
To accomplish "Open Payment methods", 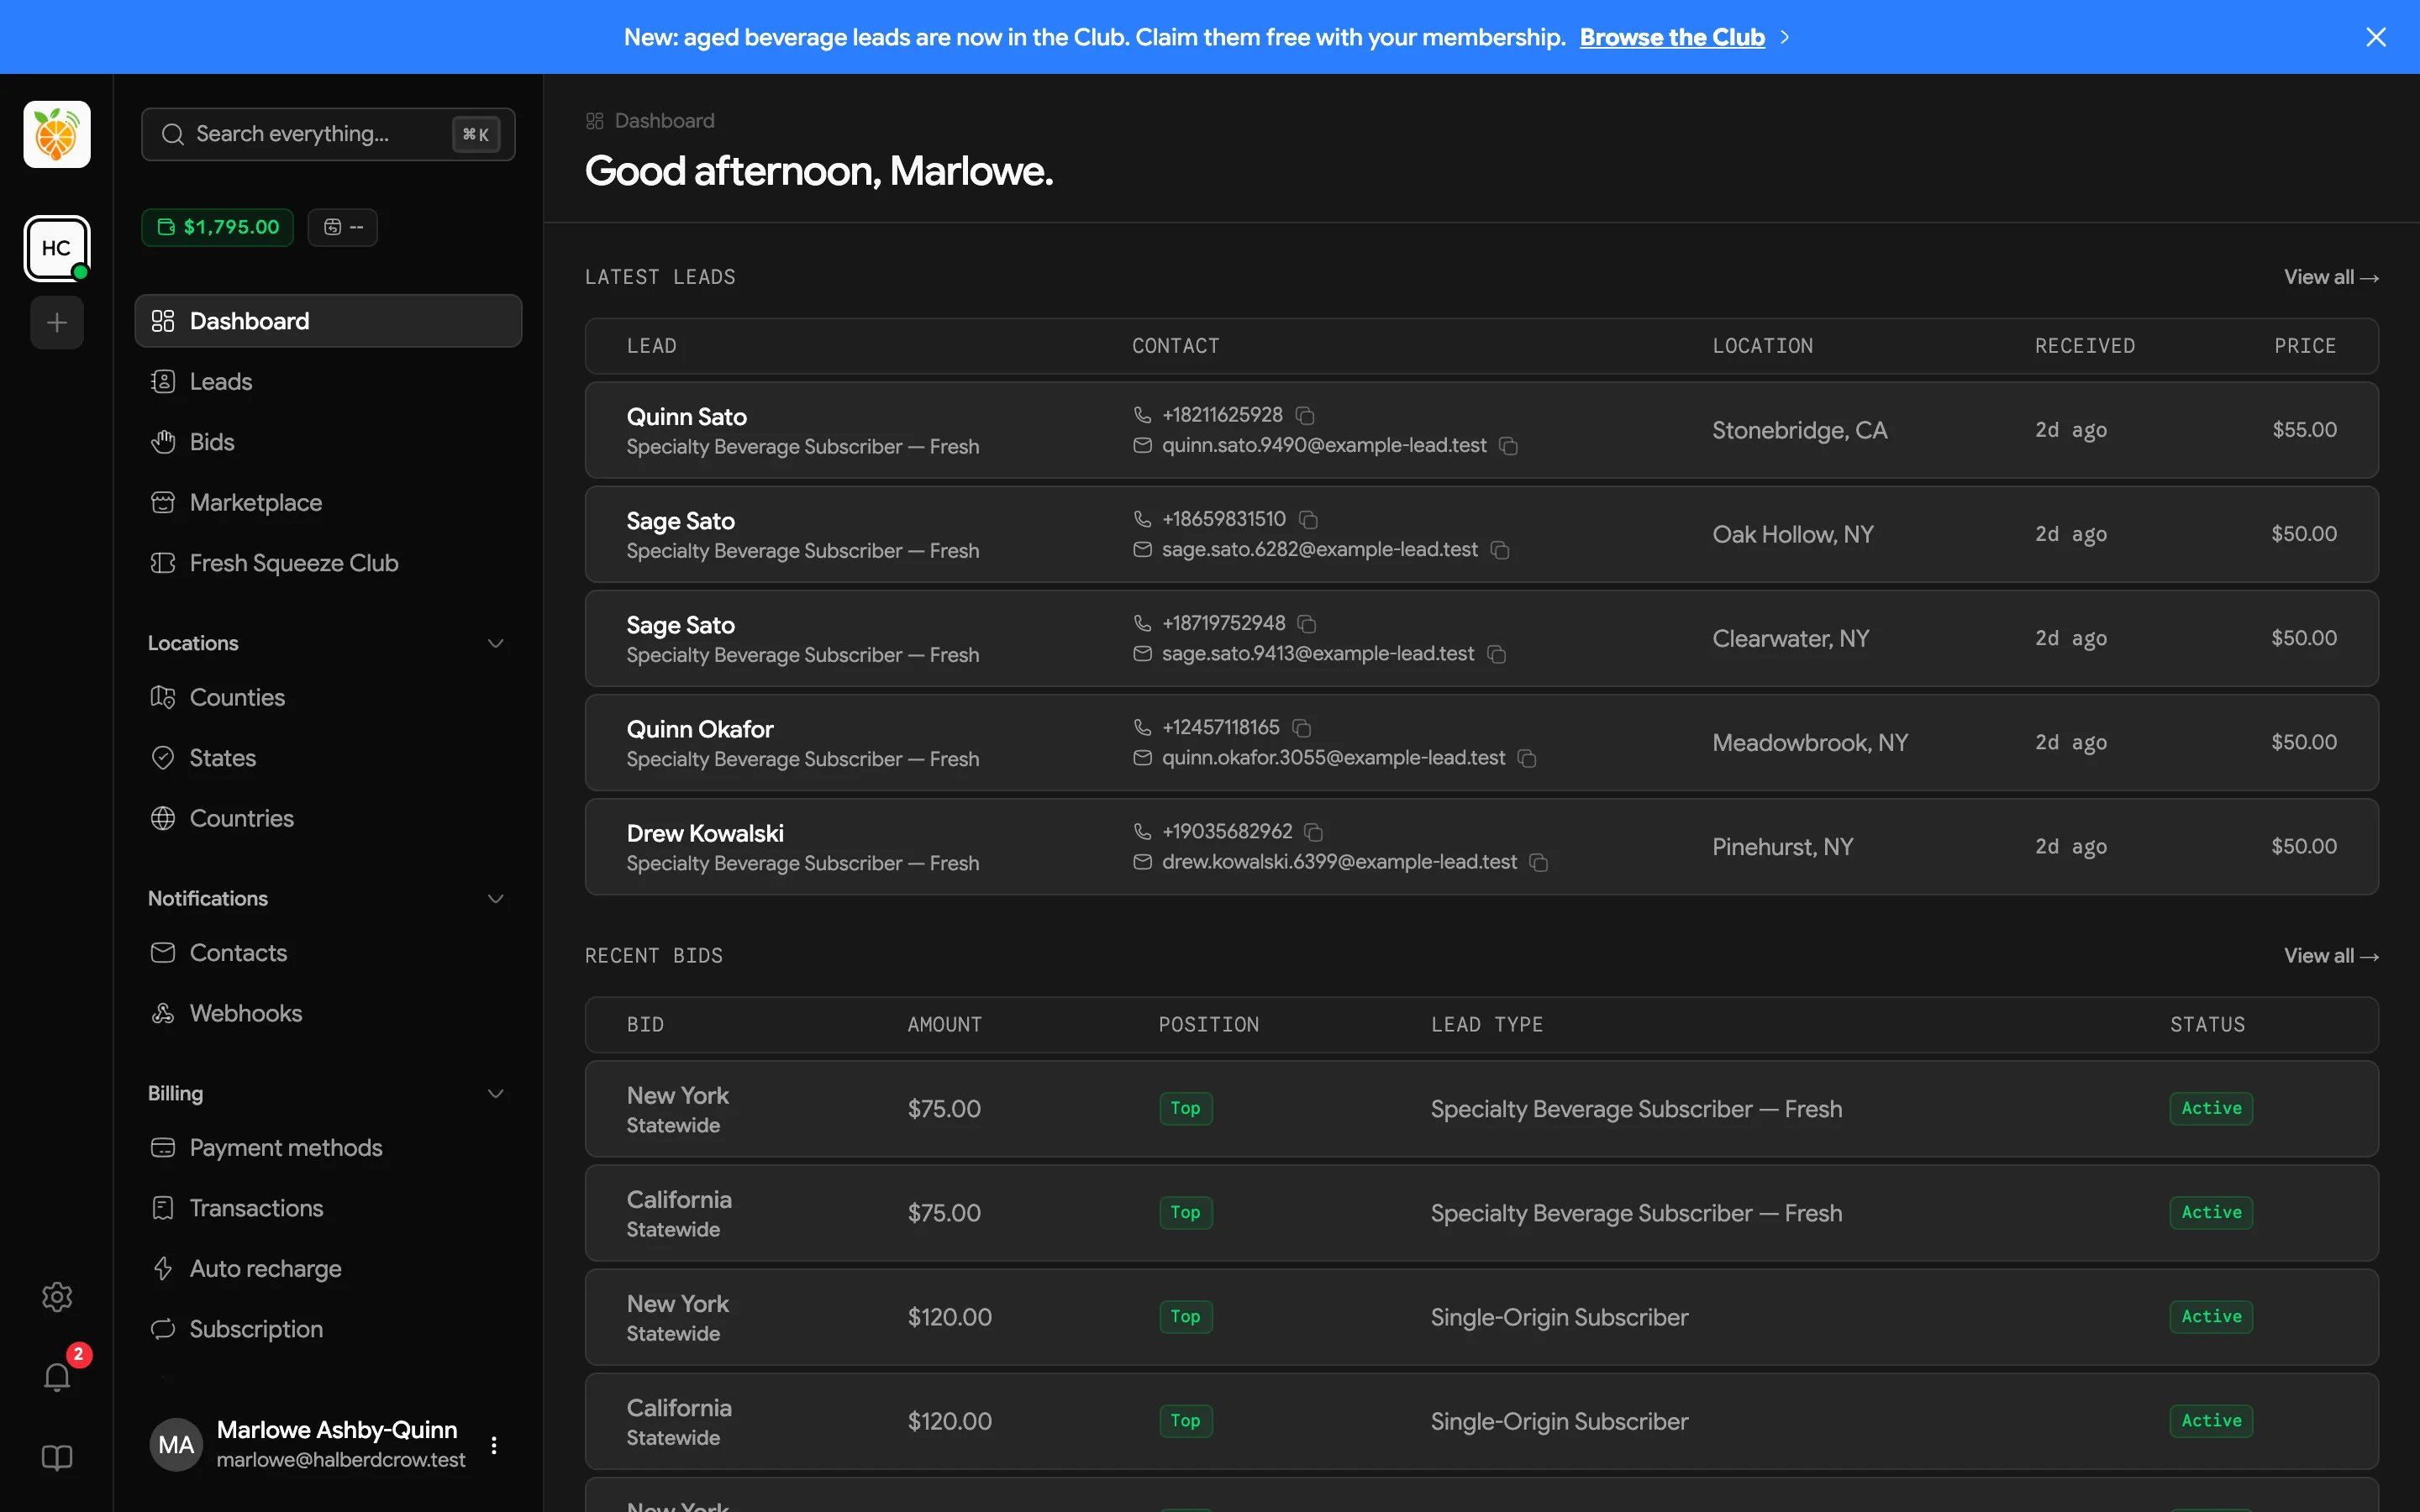I will point(328,1148).
